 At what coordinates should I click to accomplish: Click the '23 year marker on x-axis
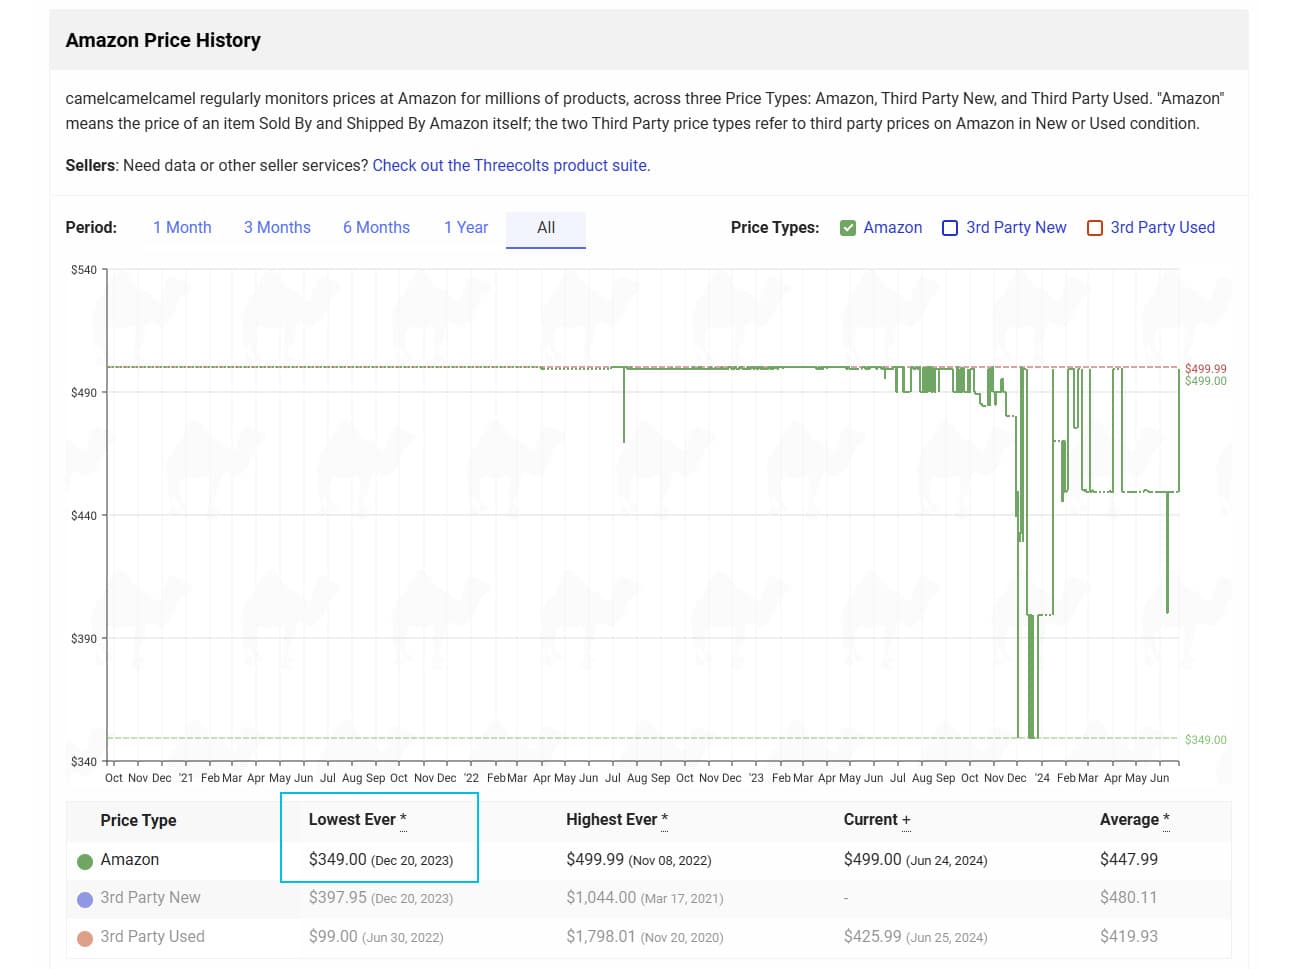(x=756, y=778)
